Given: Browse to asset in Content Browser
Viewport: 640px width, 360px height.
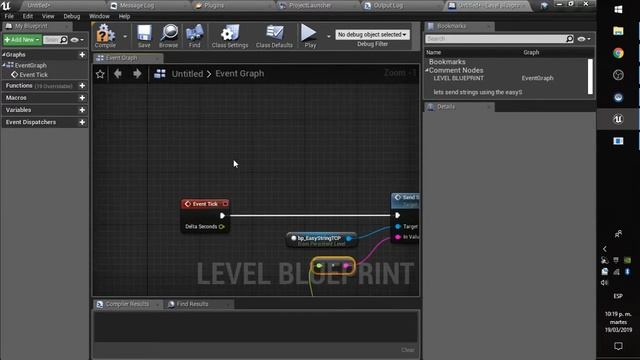Looking at the screenshot, I should click(x=169, y=36).
